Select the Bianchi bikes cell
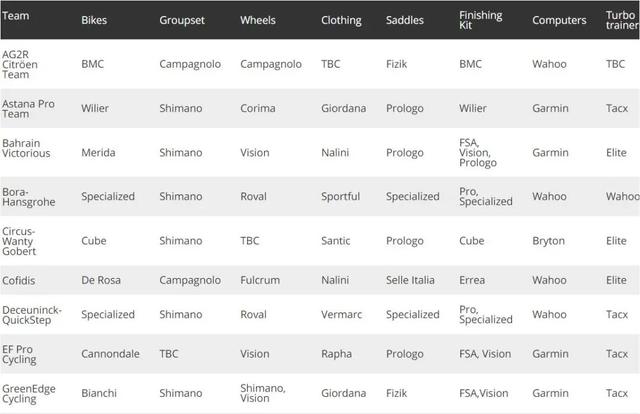640x414 pixels. (100, 393)
